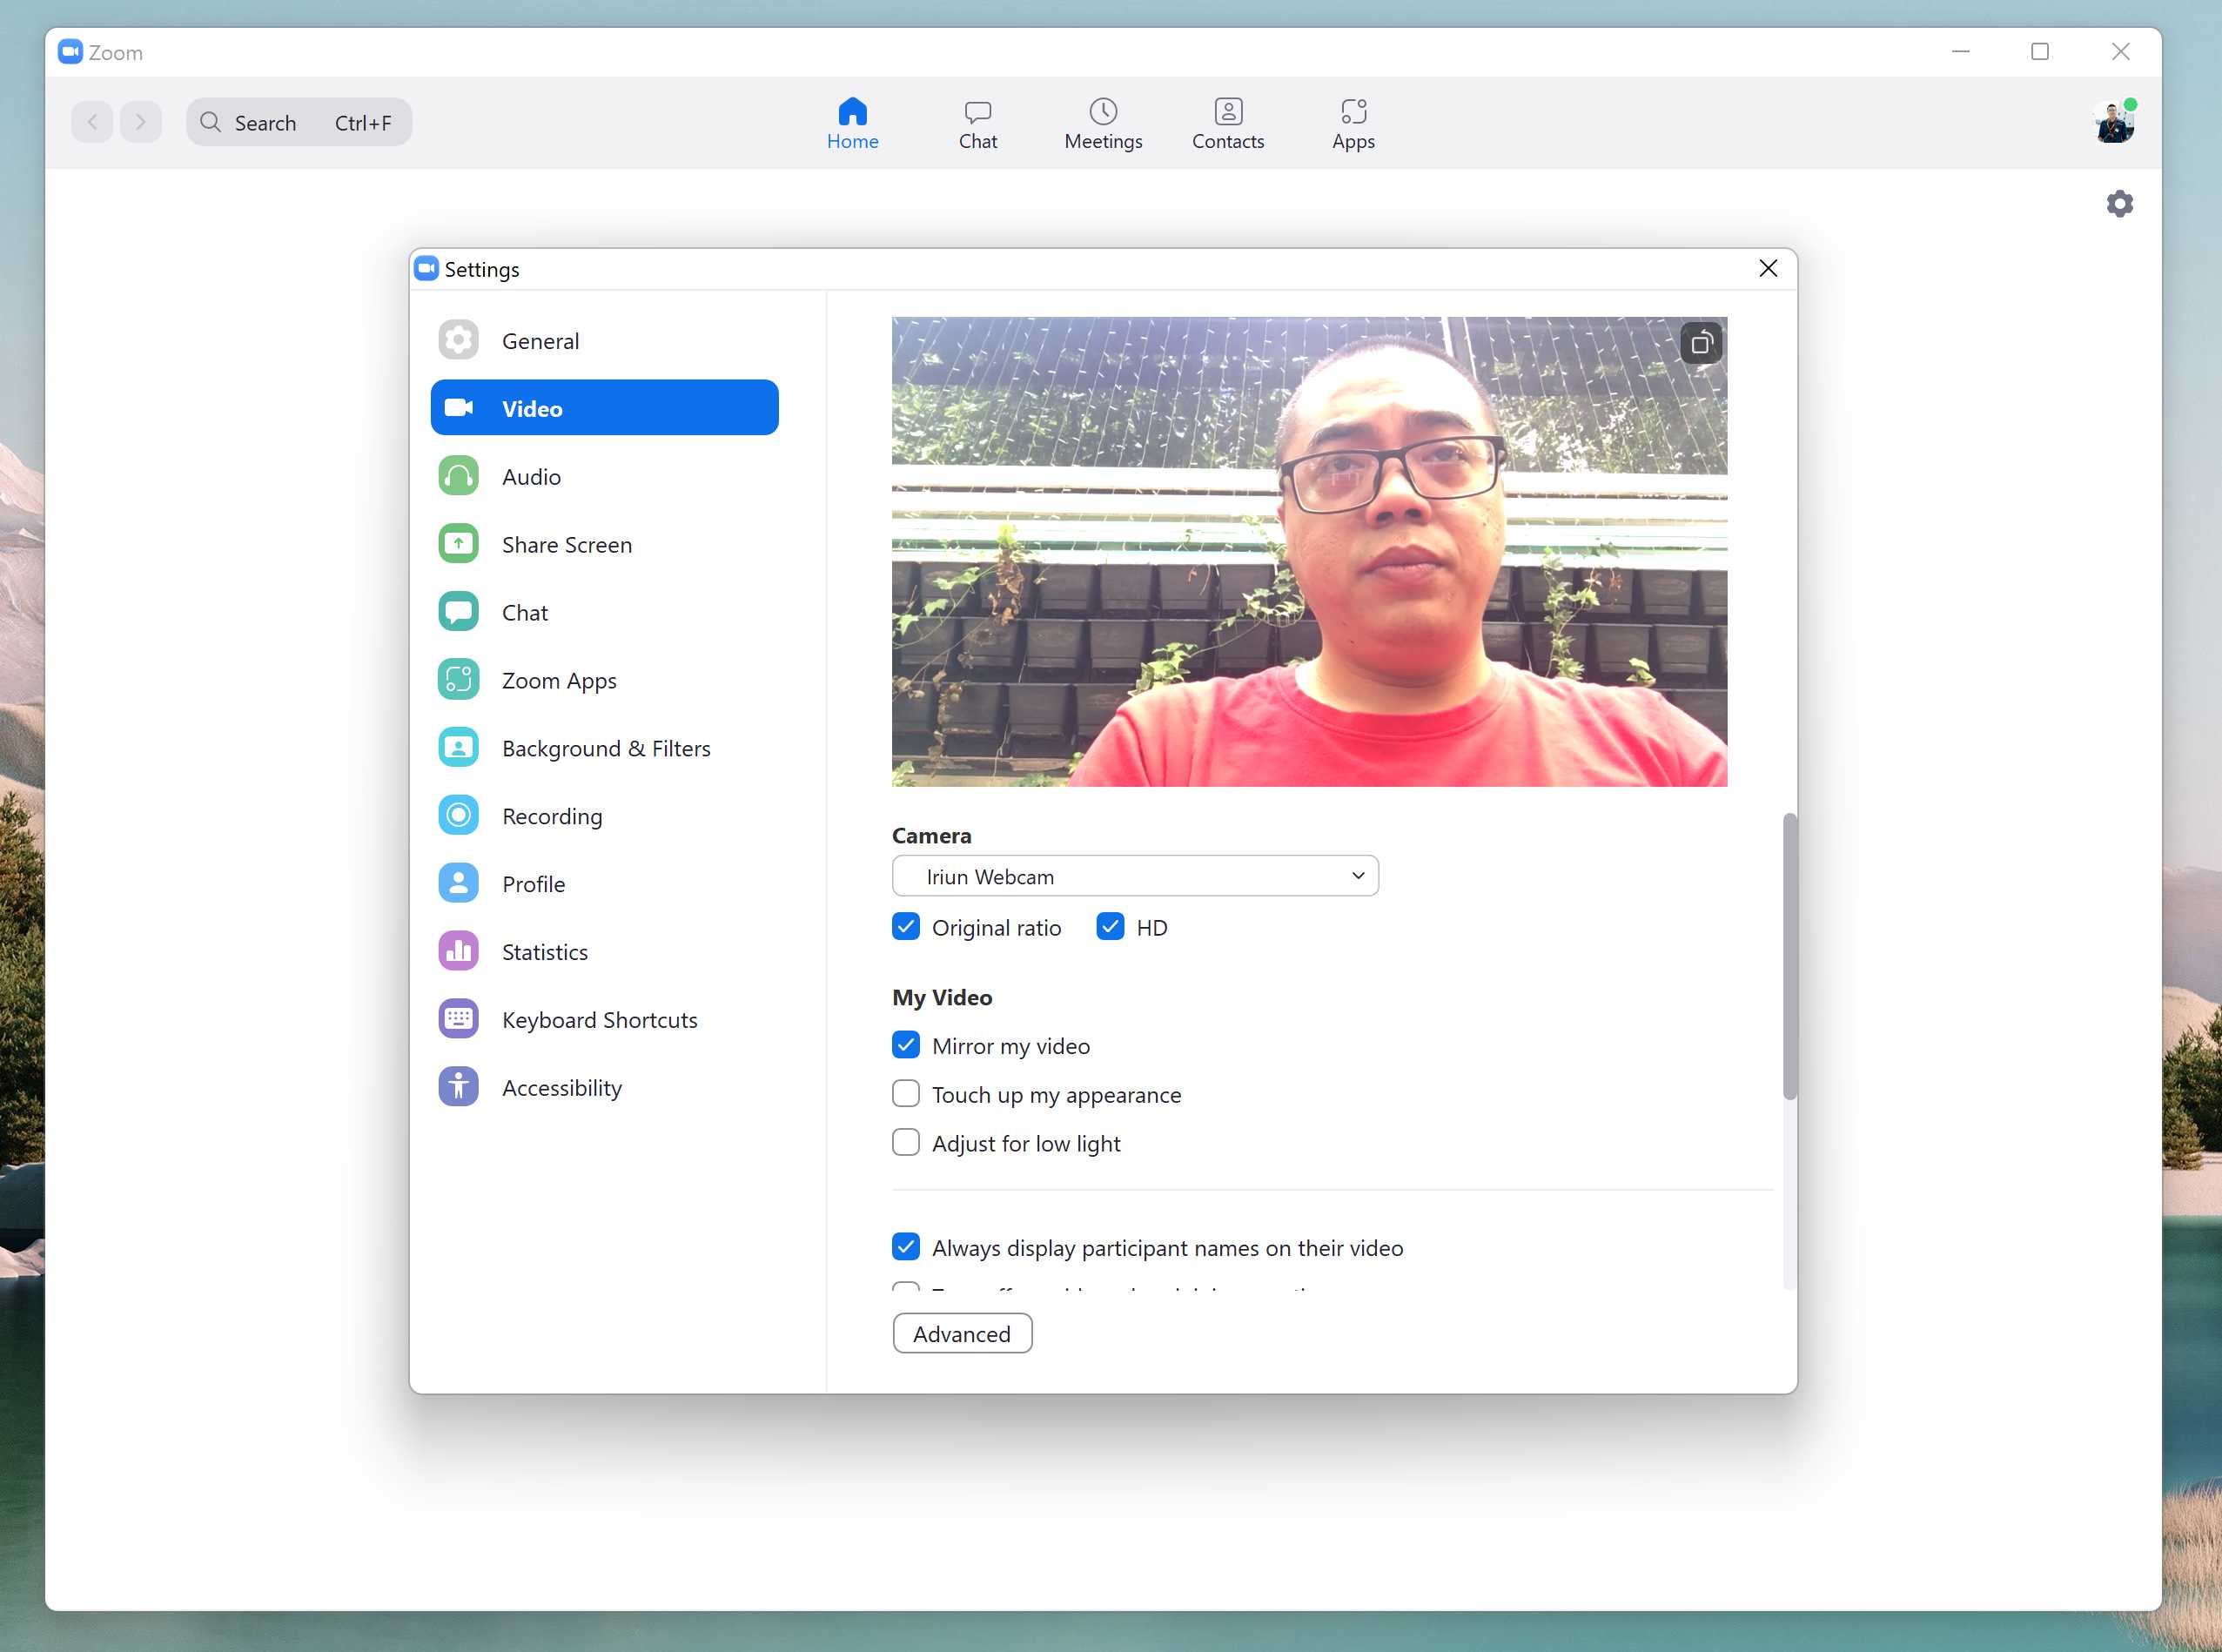The height and width of the screenshot is (1652, 2222).
Task: Click the Accessibility figure icon
Action: 458,1087
